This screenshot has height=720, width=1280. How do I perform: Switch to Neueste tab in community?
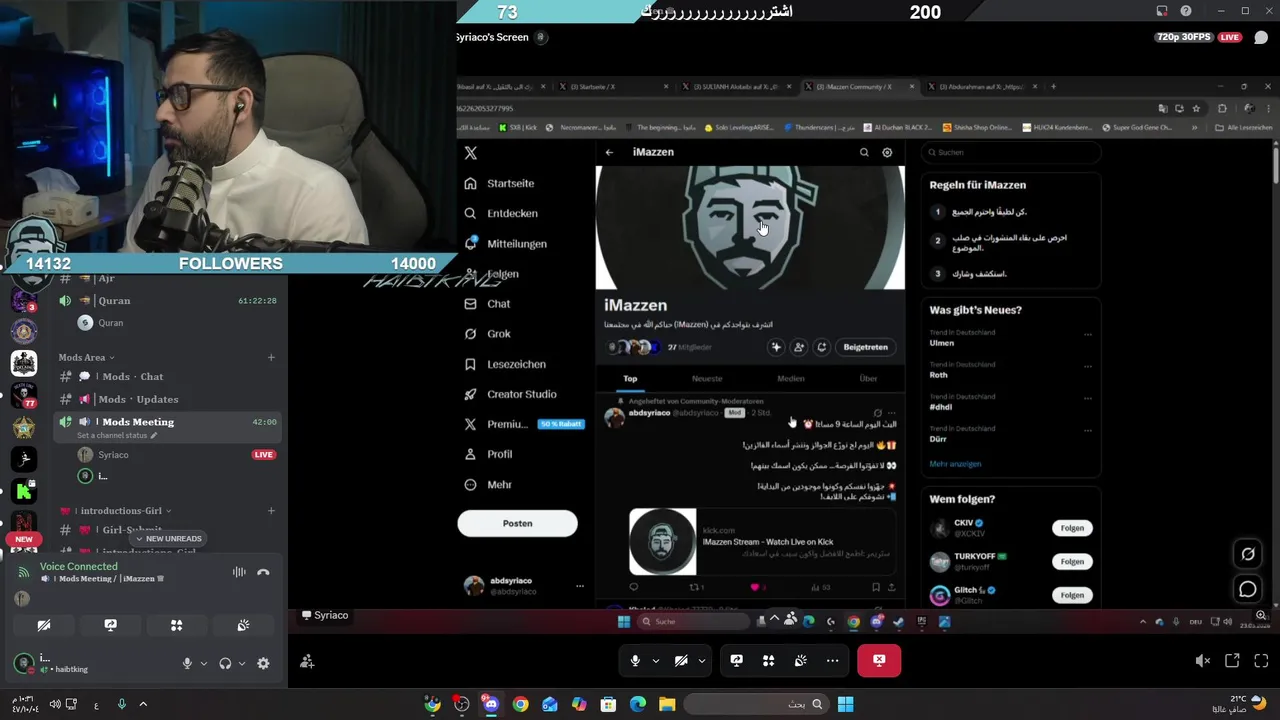(707, 379)
